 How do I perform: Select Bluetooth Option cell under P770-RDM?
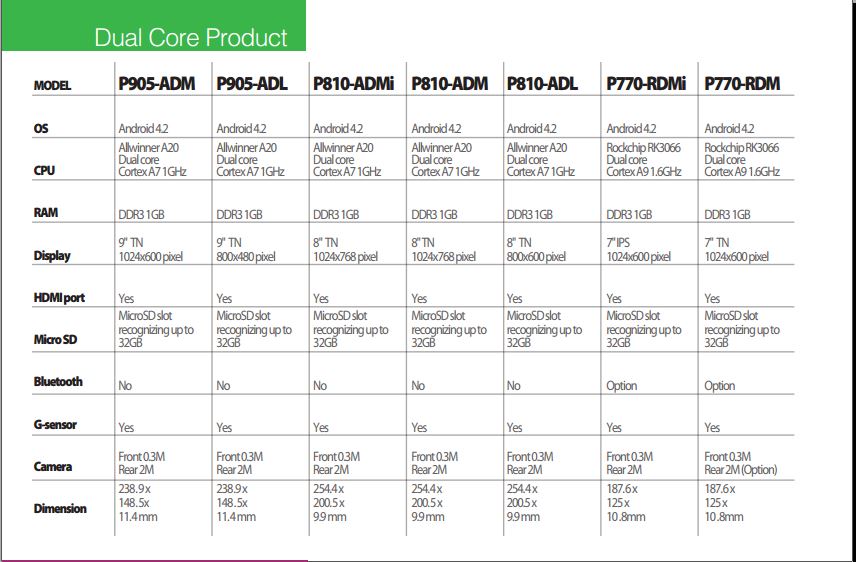pyautogui.click(x=720, y=386)
